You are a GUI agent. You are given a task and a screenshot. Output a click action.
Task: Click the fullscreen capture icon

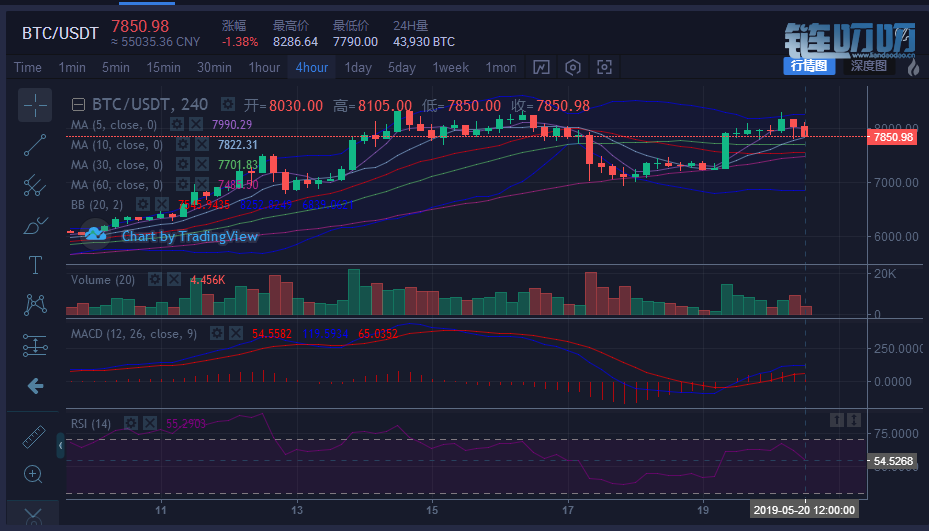pos(604,67)
